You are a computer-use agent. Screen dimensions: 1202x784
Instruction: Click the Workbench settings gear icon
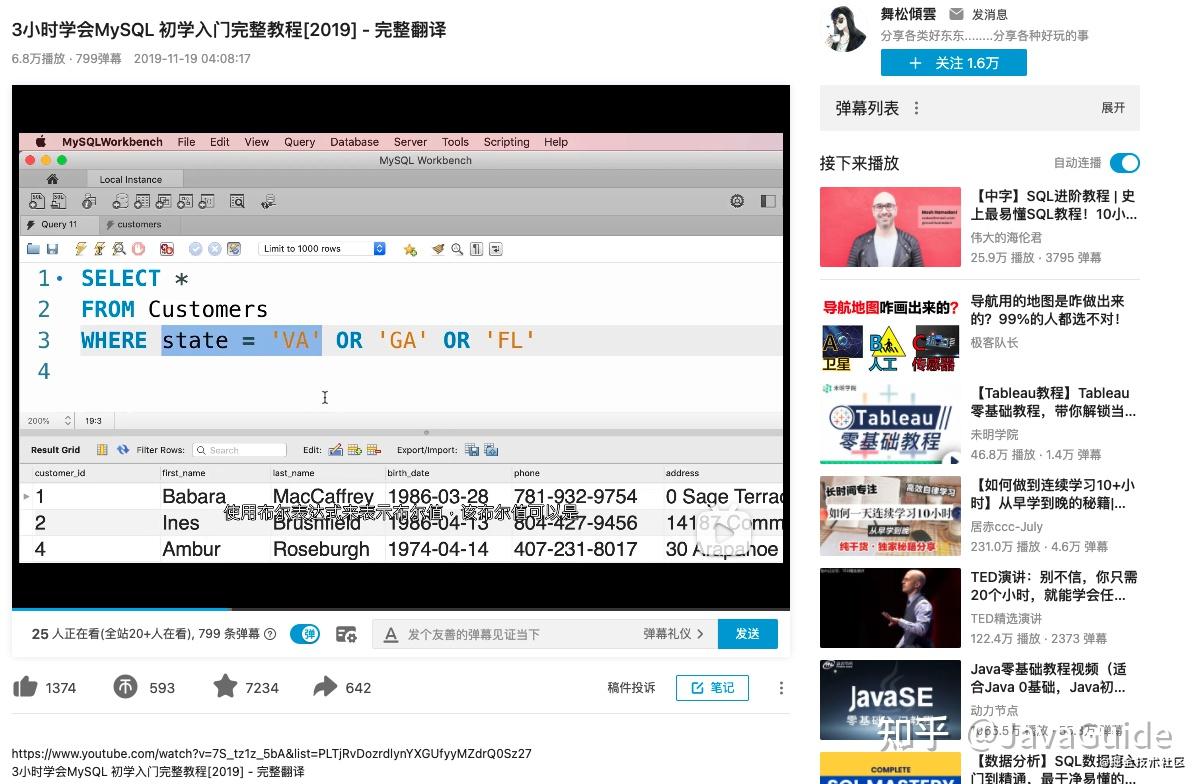click(738, 201)
